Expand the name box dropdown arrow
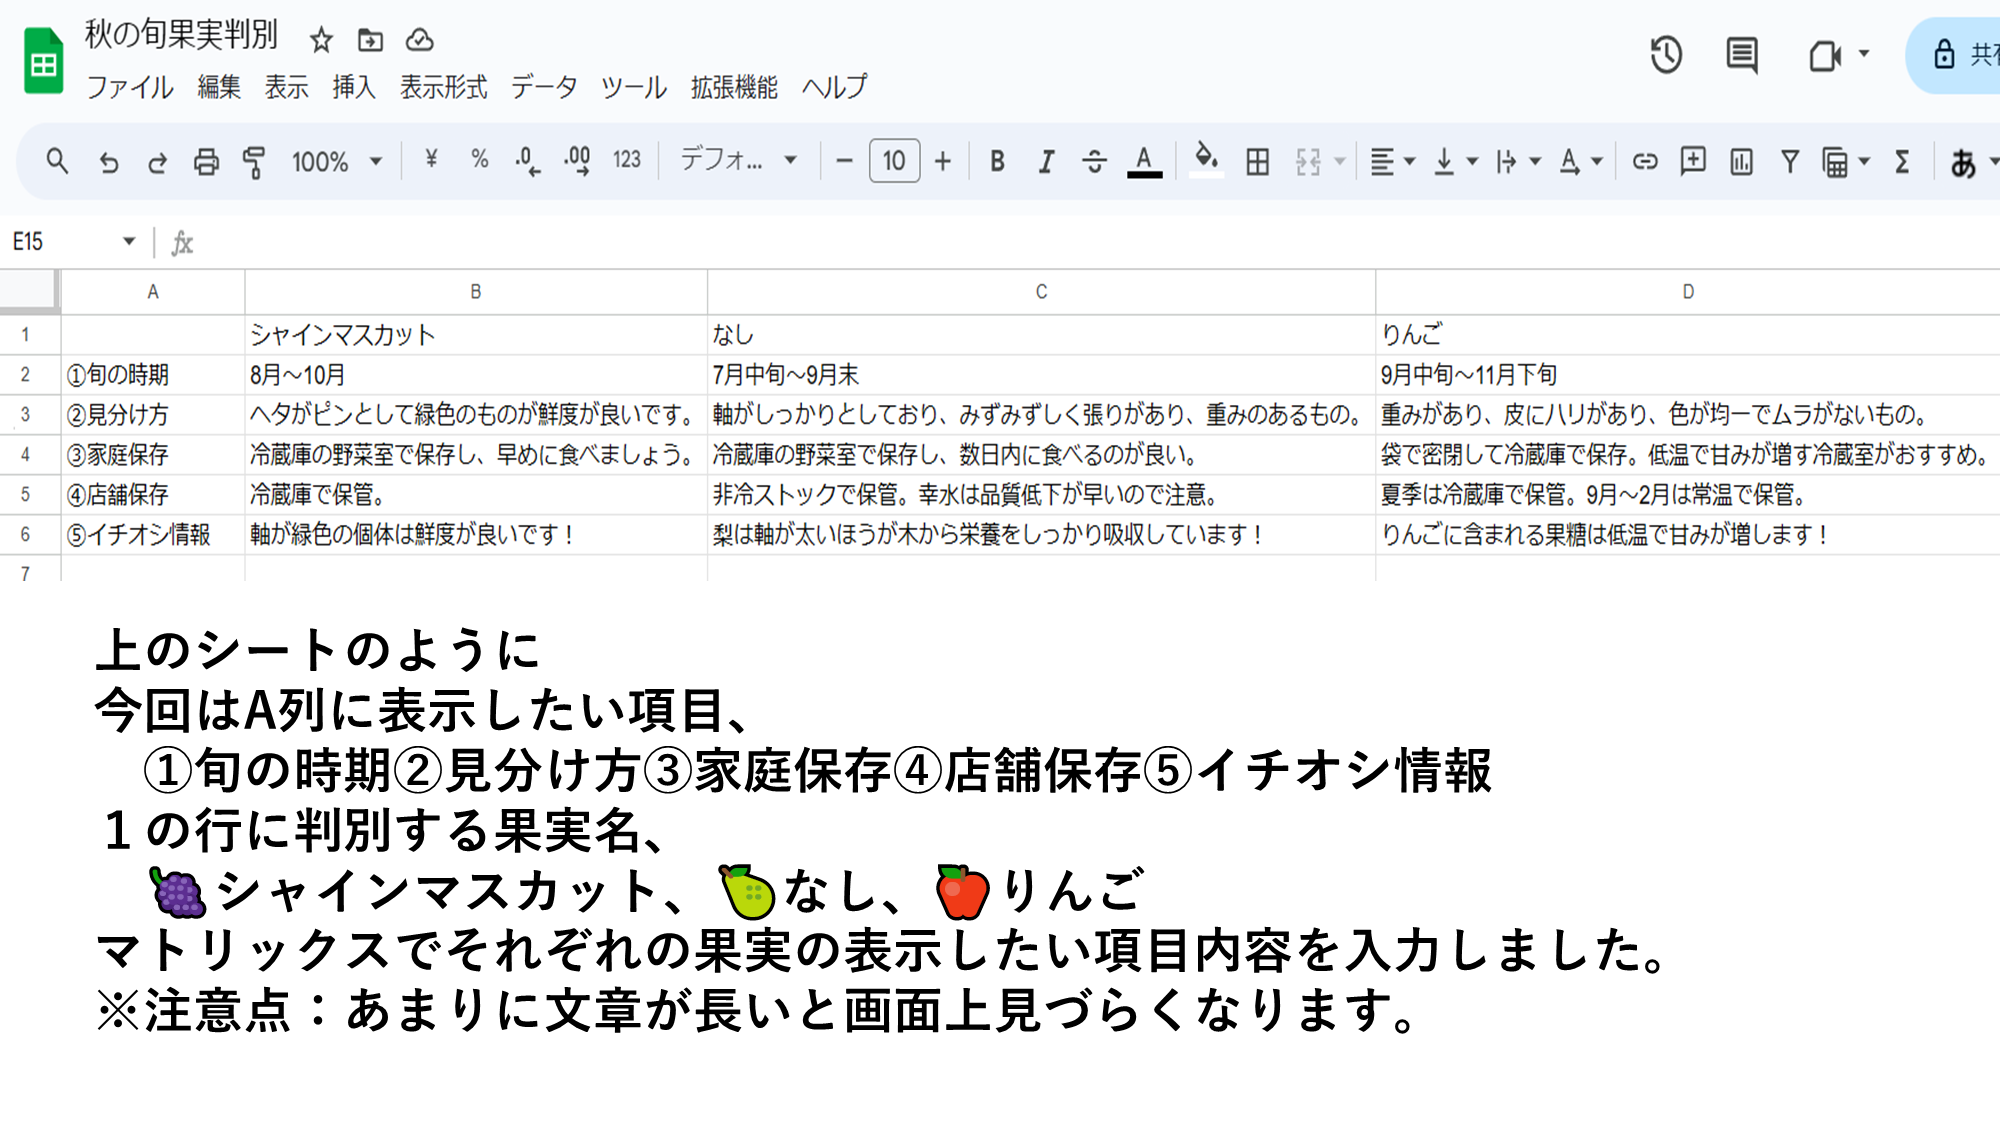Image resolution: width=2000 pixels, height=1125 pixels. (129, 241)
